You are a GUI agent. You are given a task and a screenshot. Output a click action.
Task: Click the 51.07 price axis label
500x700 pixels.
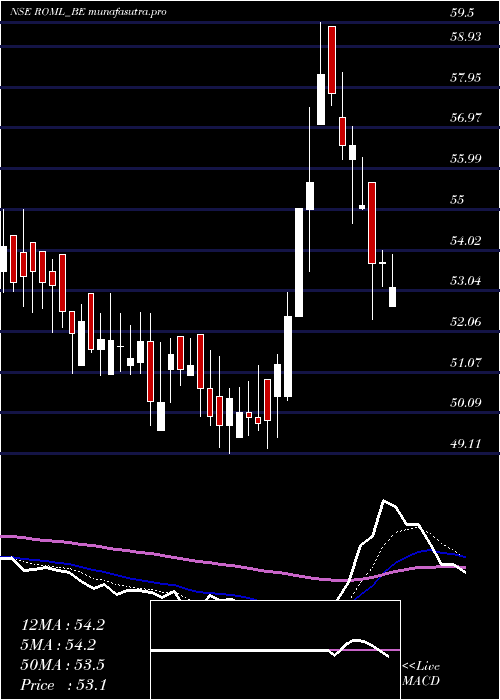coord(466,362)
